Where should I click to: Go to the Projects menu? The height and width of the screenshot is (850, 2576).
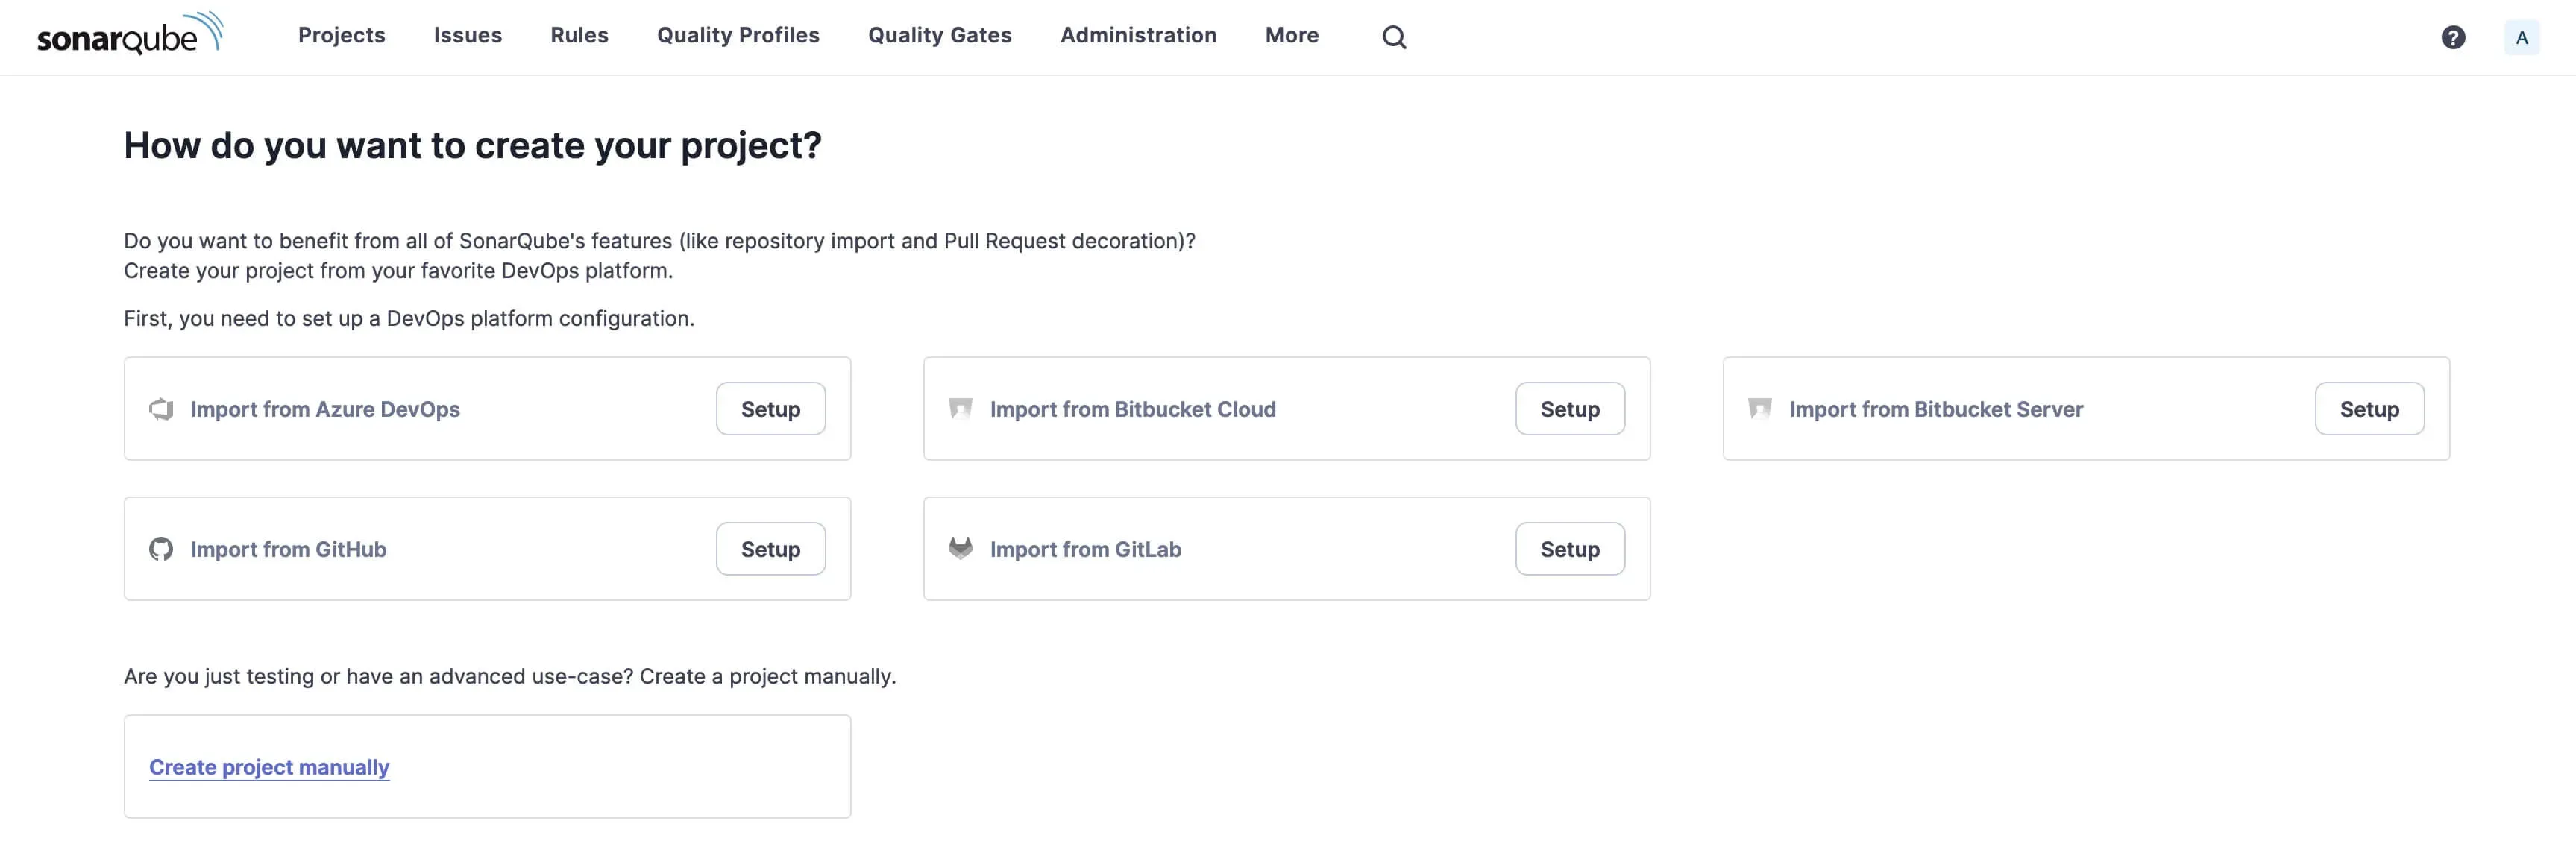(342, 35)
